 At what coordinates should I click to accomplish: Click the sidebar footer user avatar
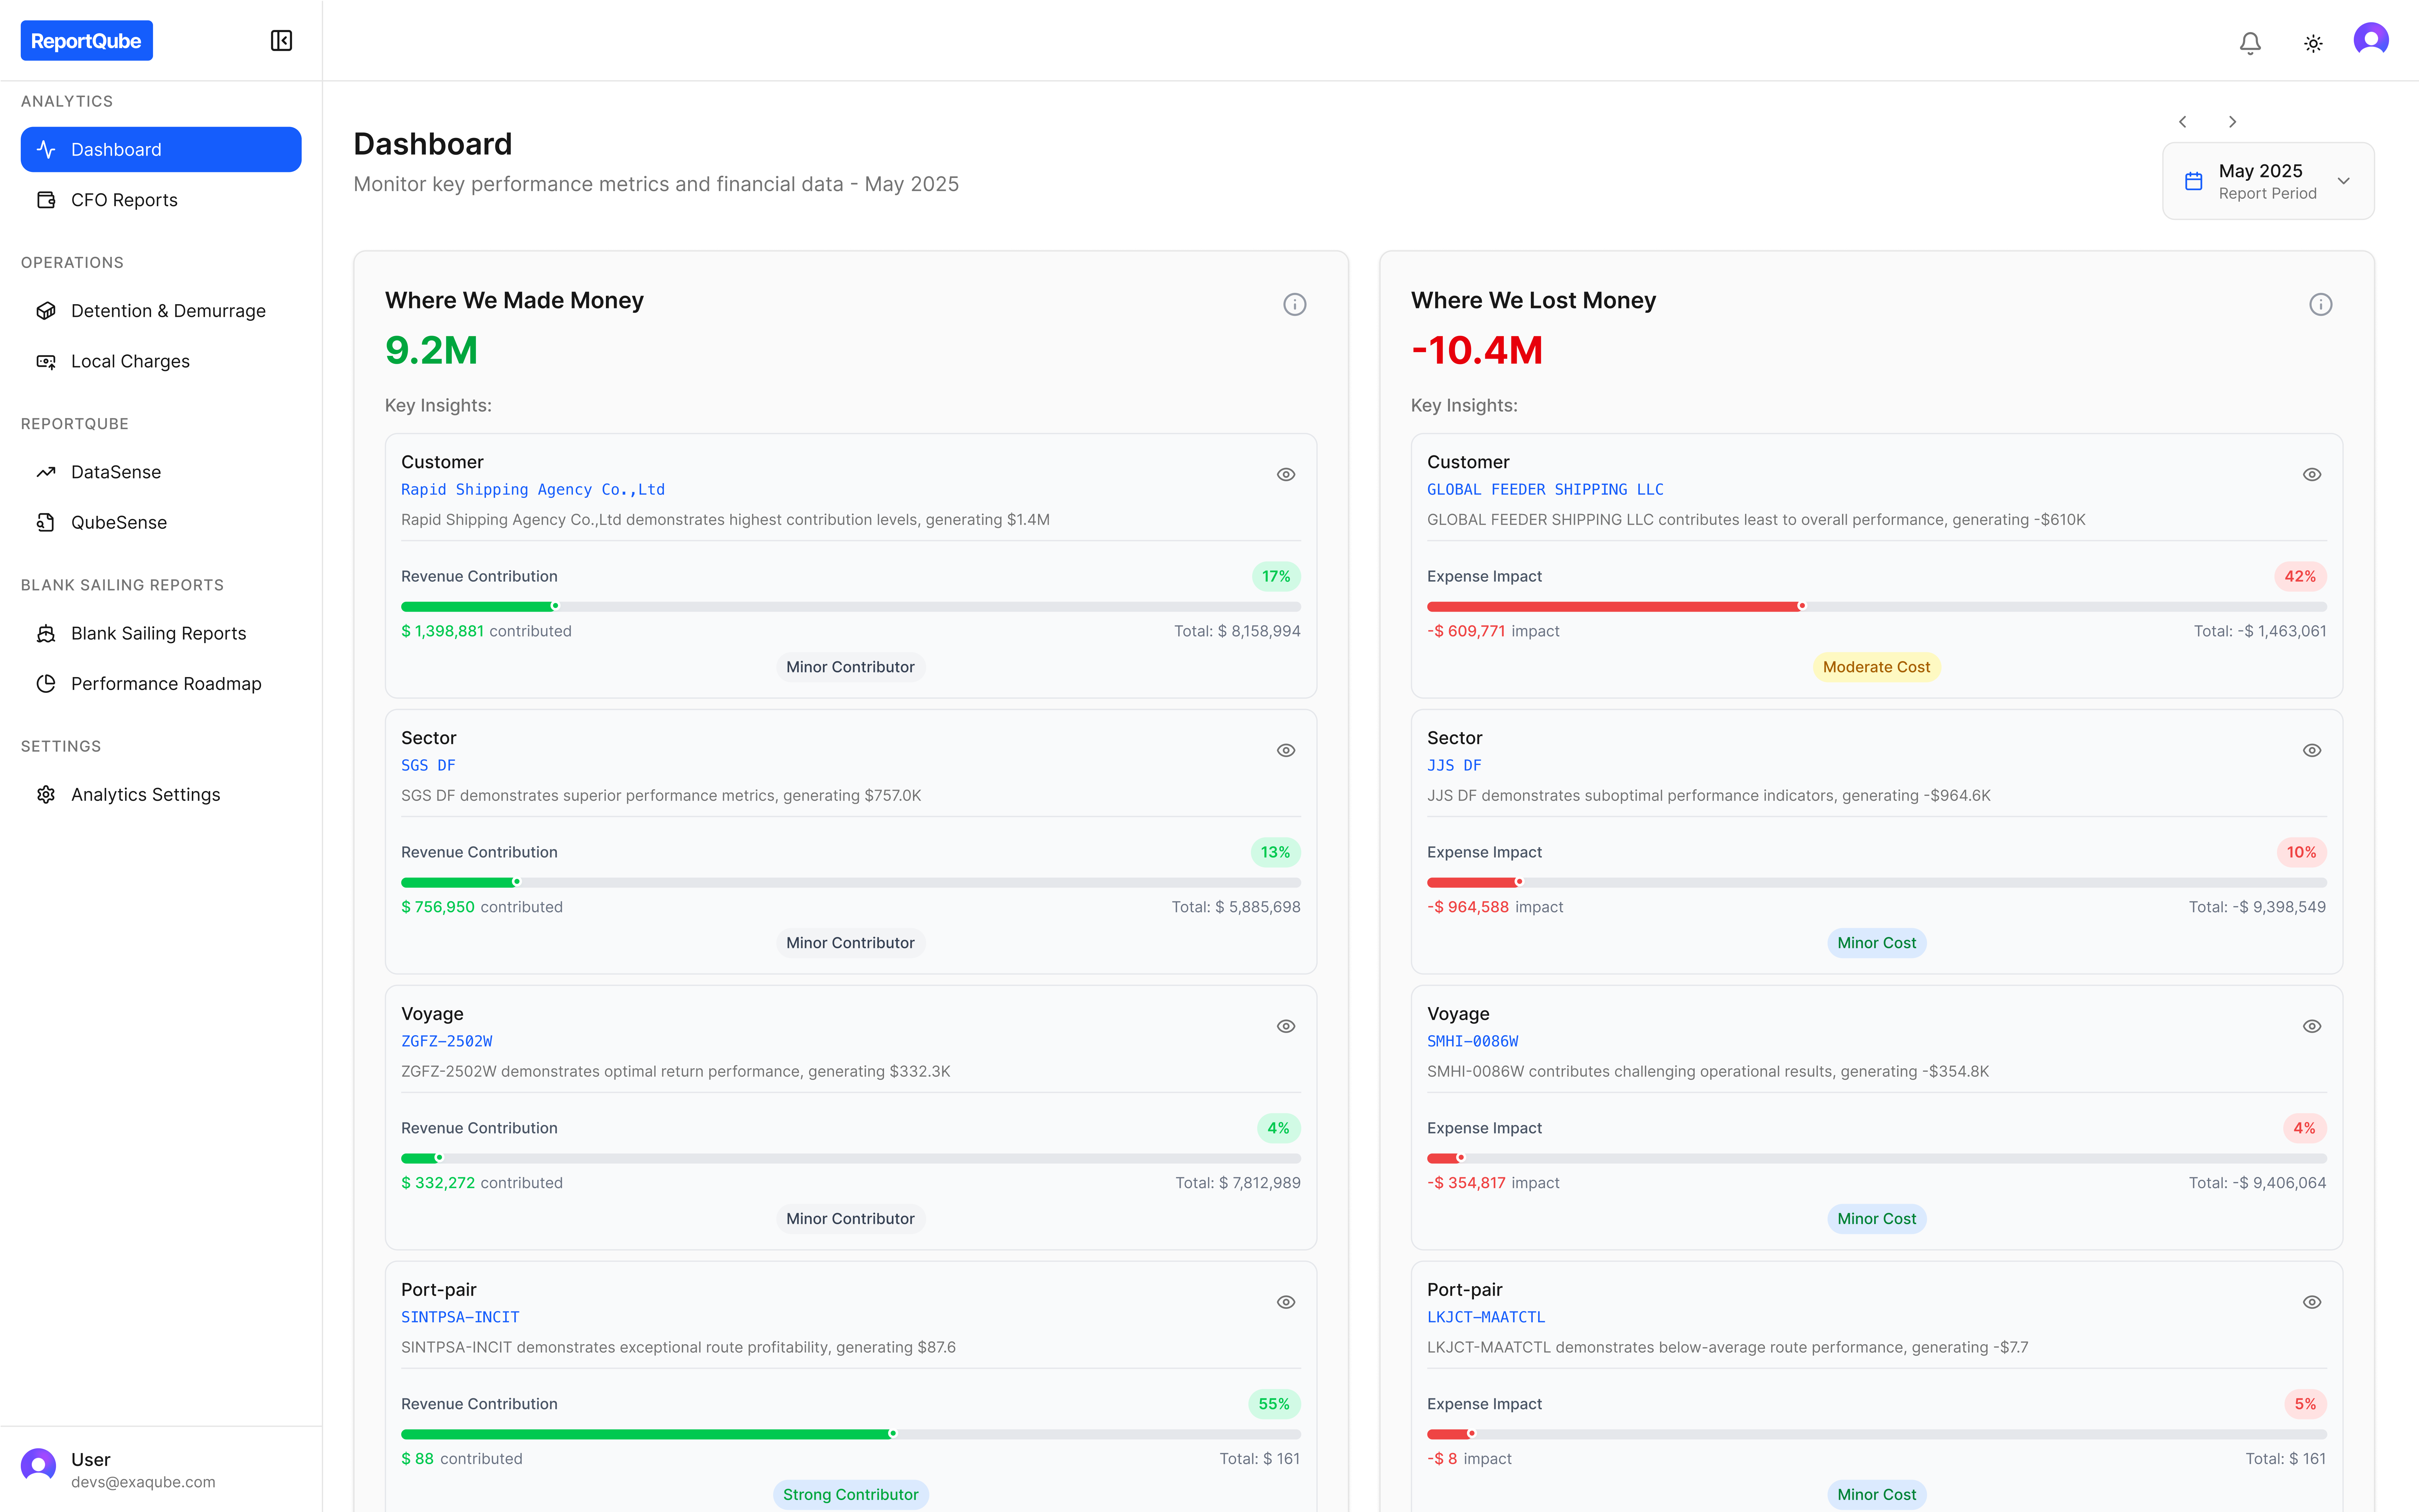pyautogui.click(x=38, y=1466)
